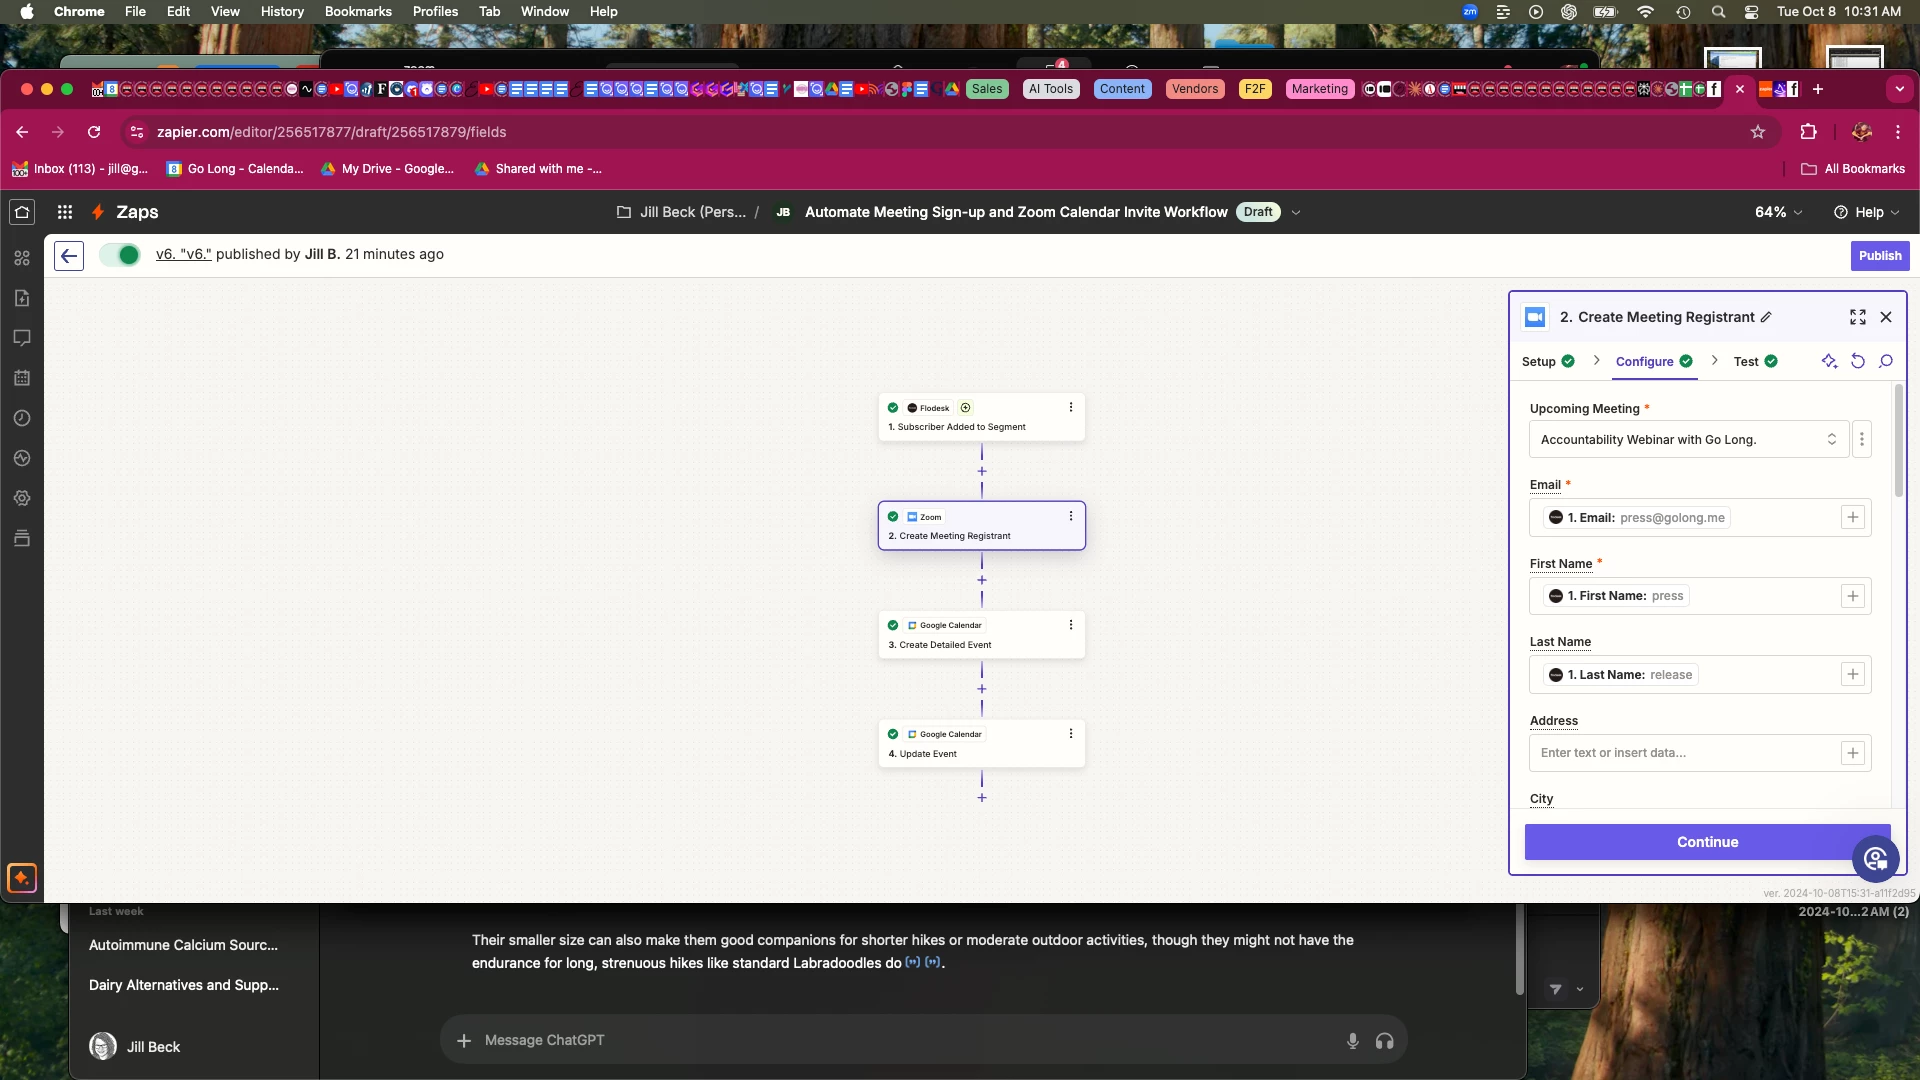Expand the Upcoming Meeting dropdown
The width and height of the screenshot is (1920, 1080).
pyautogui.click(x=1688, y=440)
